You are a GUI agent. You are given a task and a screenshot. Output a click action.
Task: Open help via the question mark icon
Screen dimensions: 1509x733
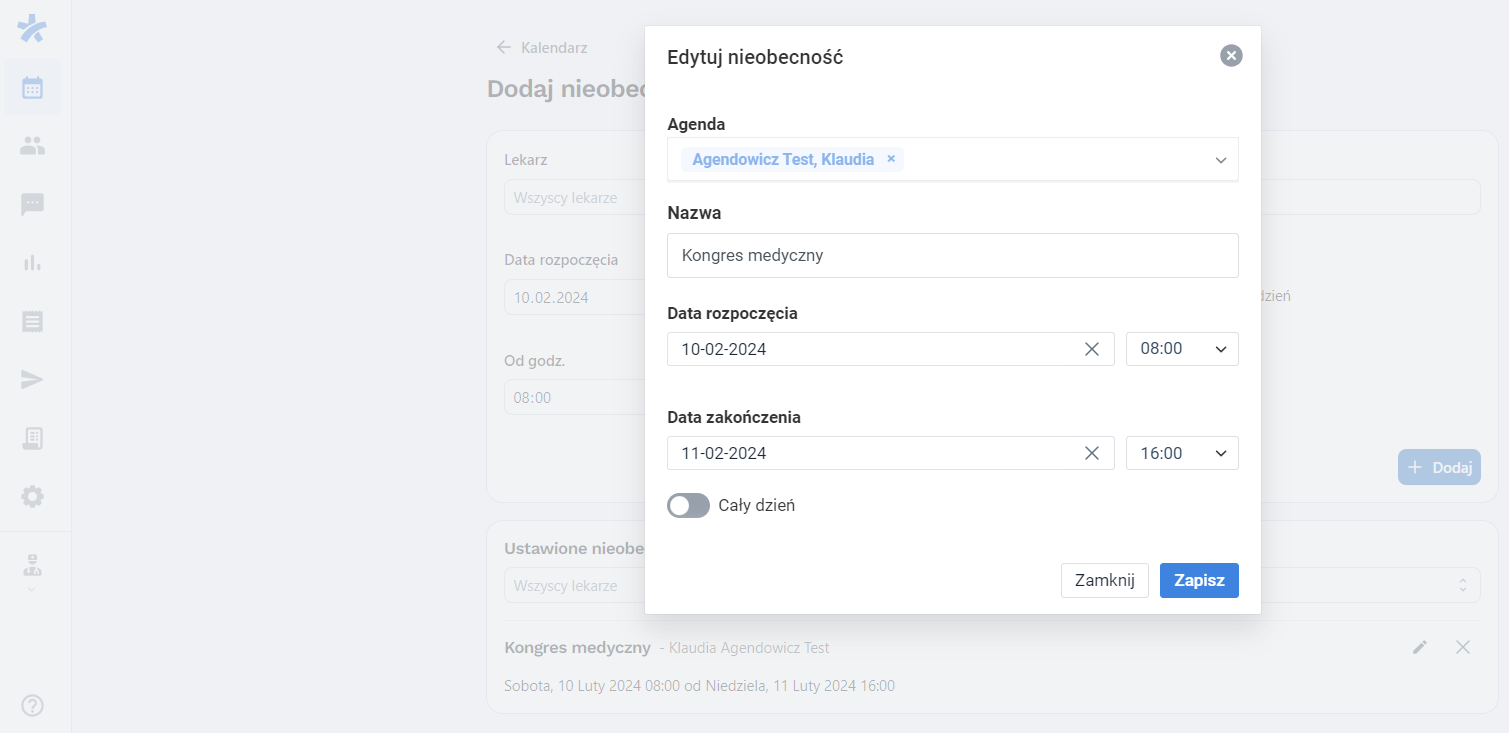(x=32, y=705)
